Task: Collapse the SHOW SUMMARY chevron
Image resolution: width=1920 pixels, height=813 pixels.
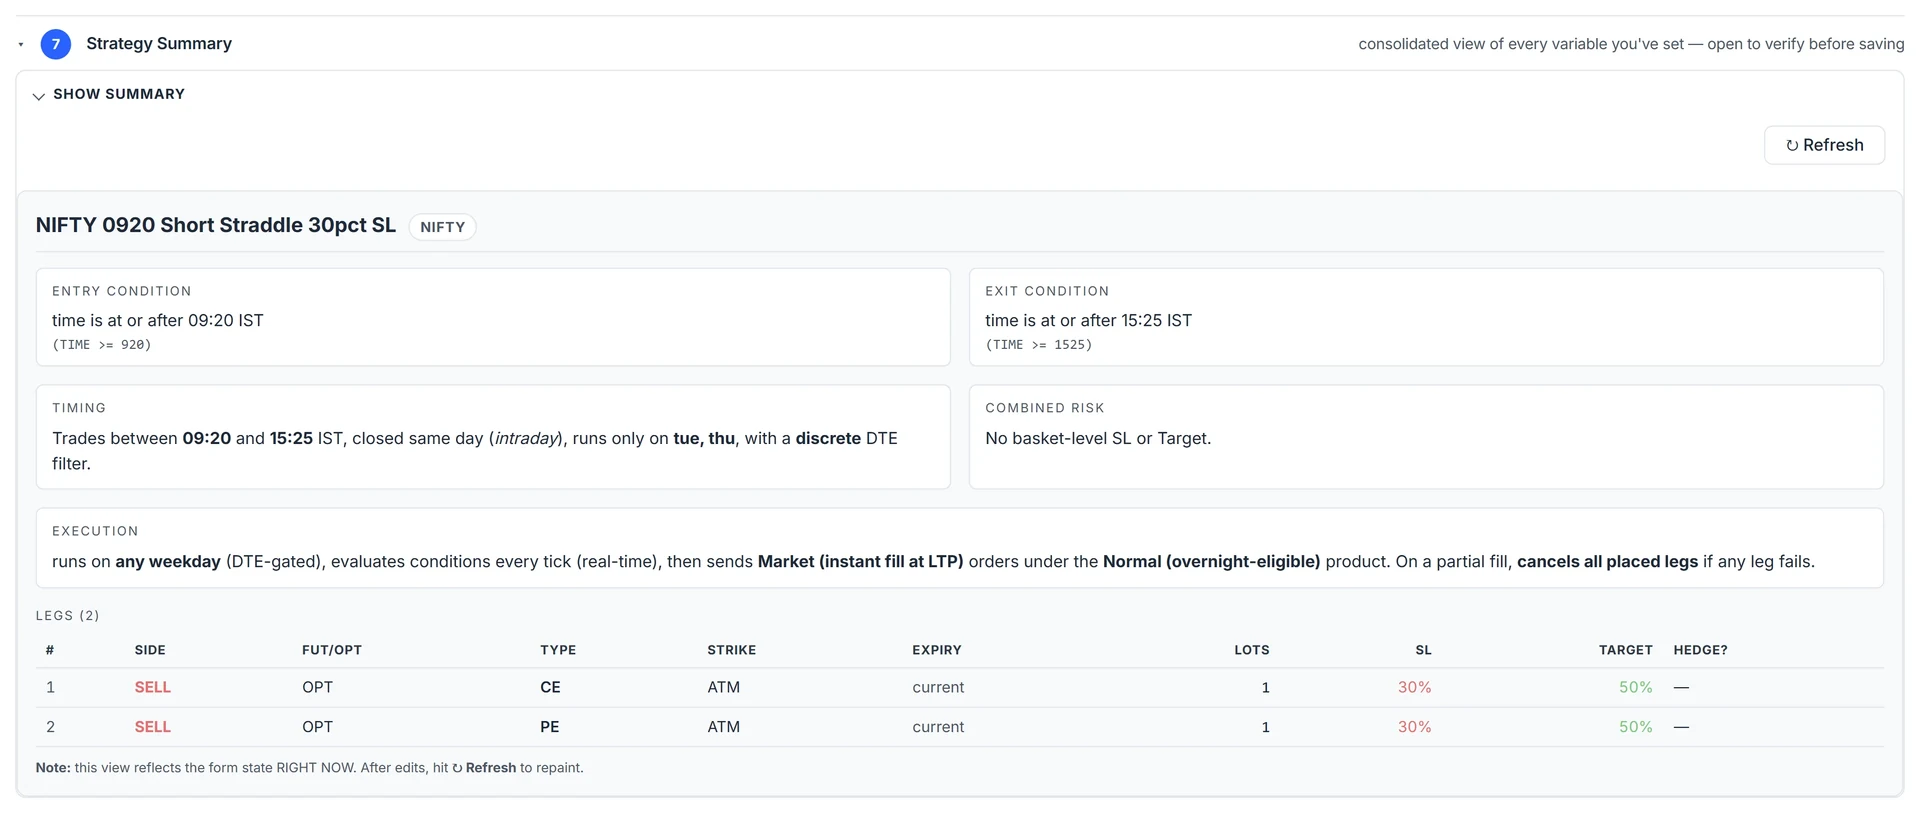Action: pos(39,96)
